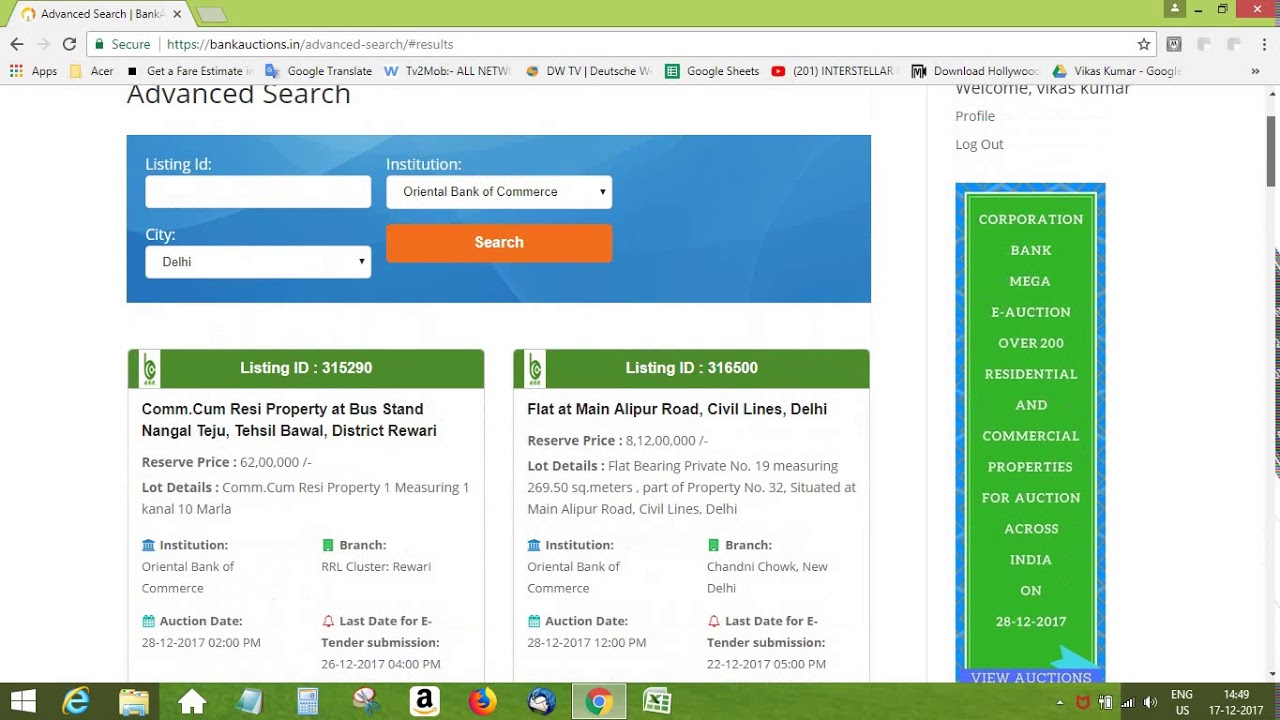
Task: Open the INTERSTELLAR YouTube bookmark
Action: pos(835,71)
